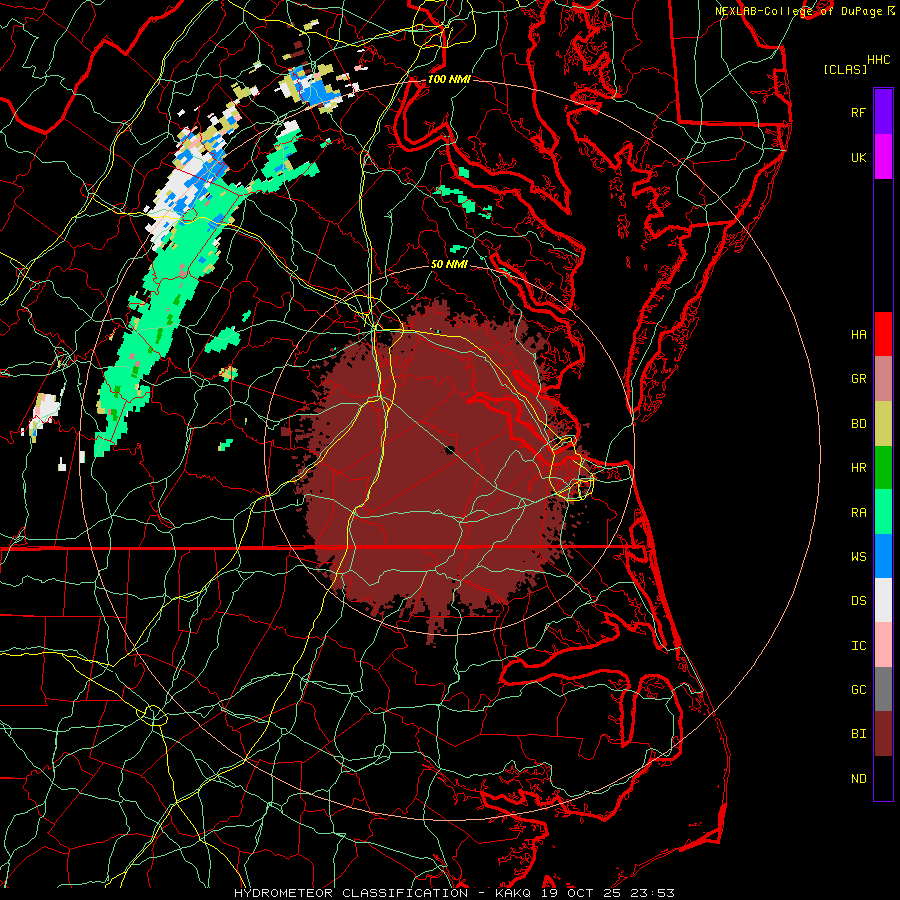Image resolution: width=900 pixels, height=900 pixels.
Task: Click the HR legend label
Action: tap(858, 468)
